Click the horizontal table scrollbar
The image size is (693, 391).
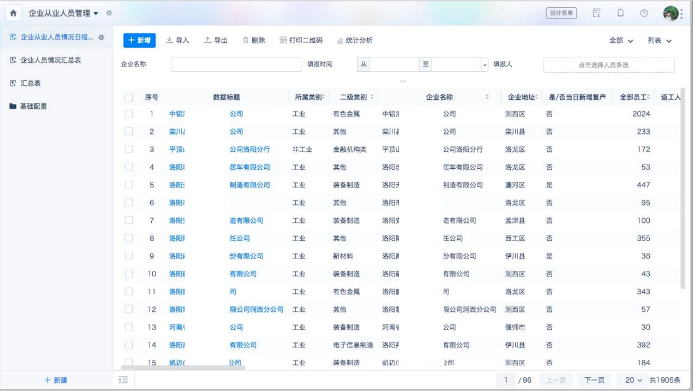pos(183,367)
